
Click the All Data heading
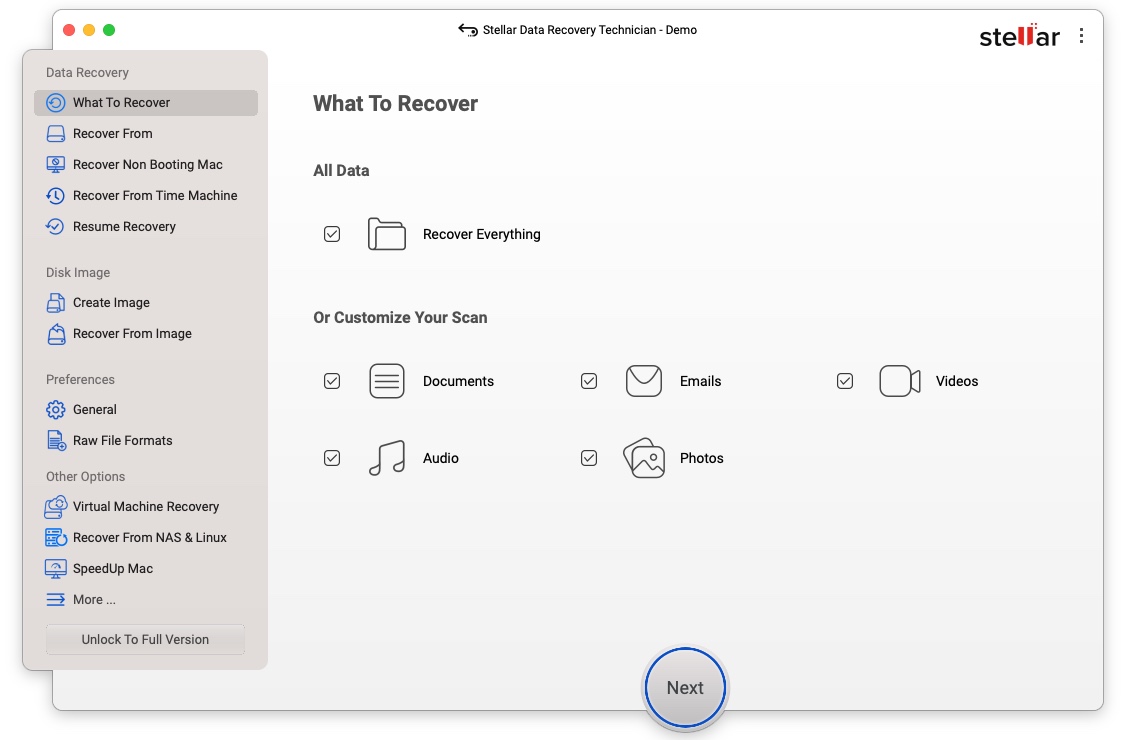point(341,170)
